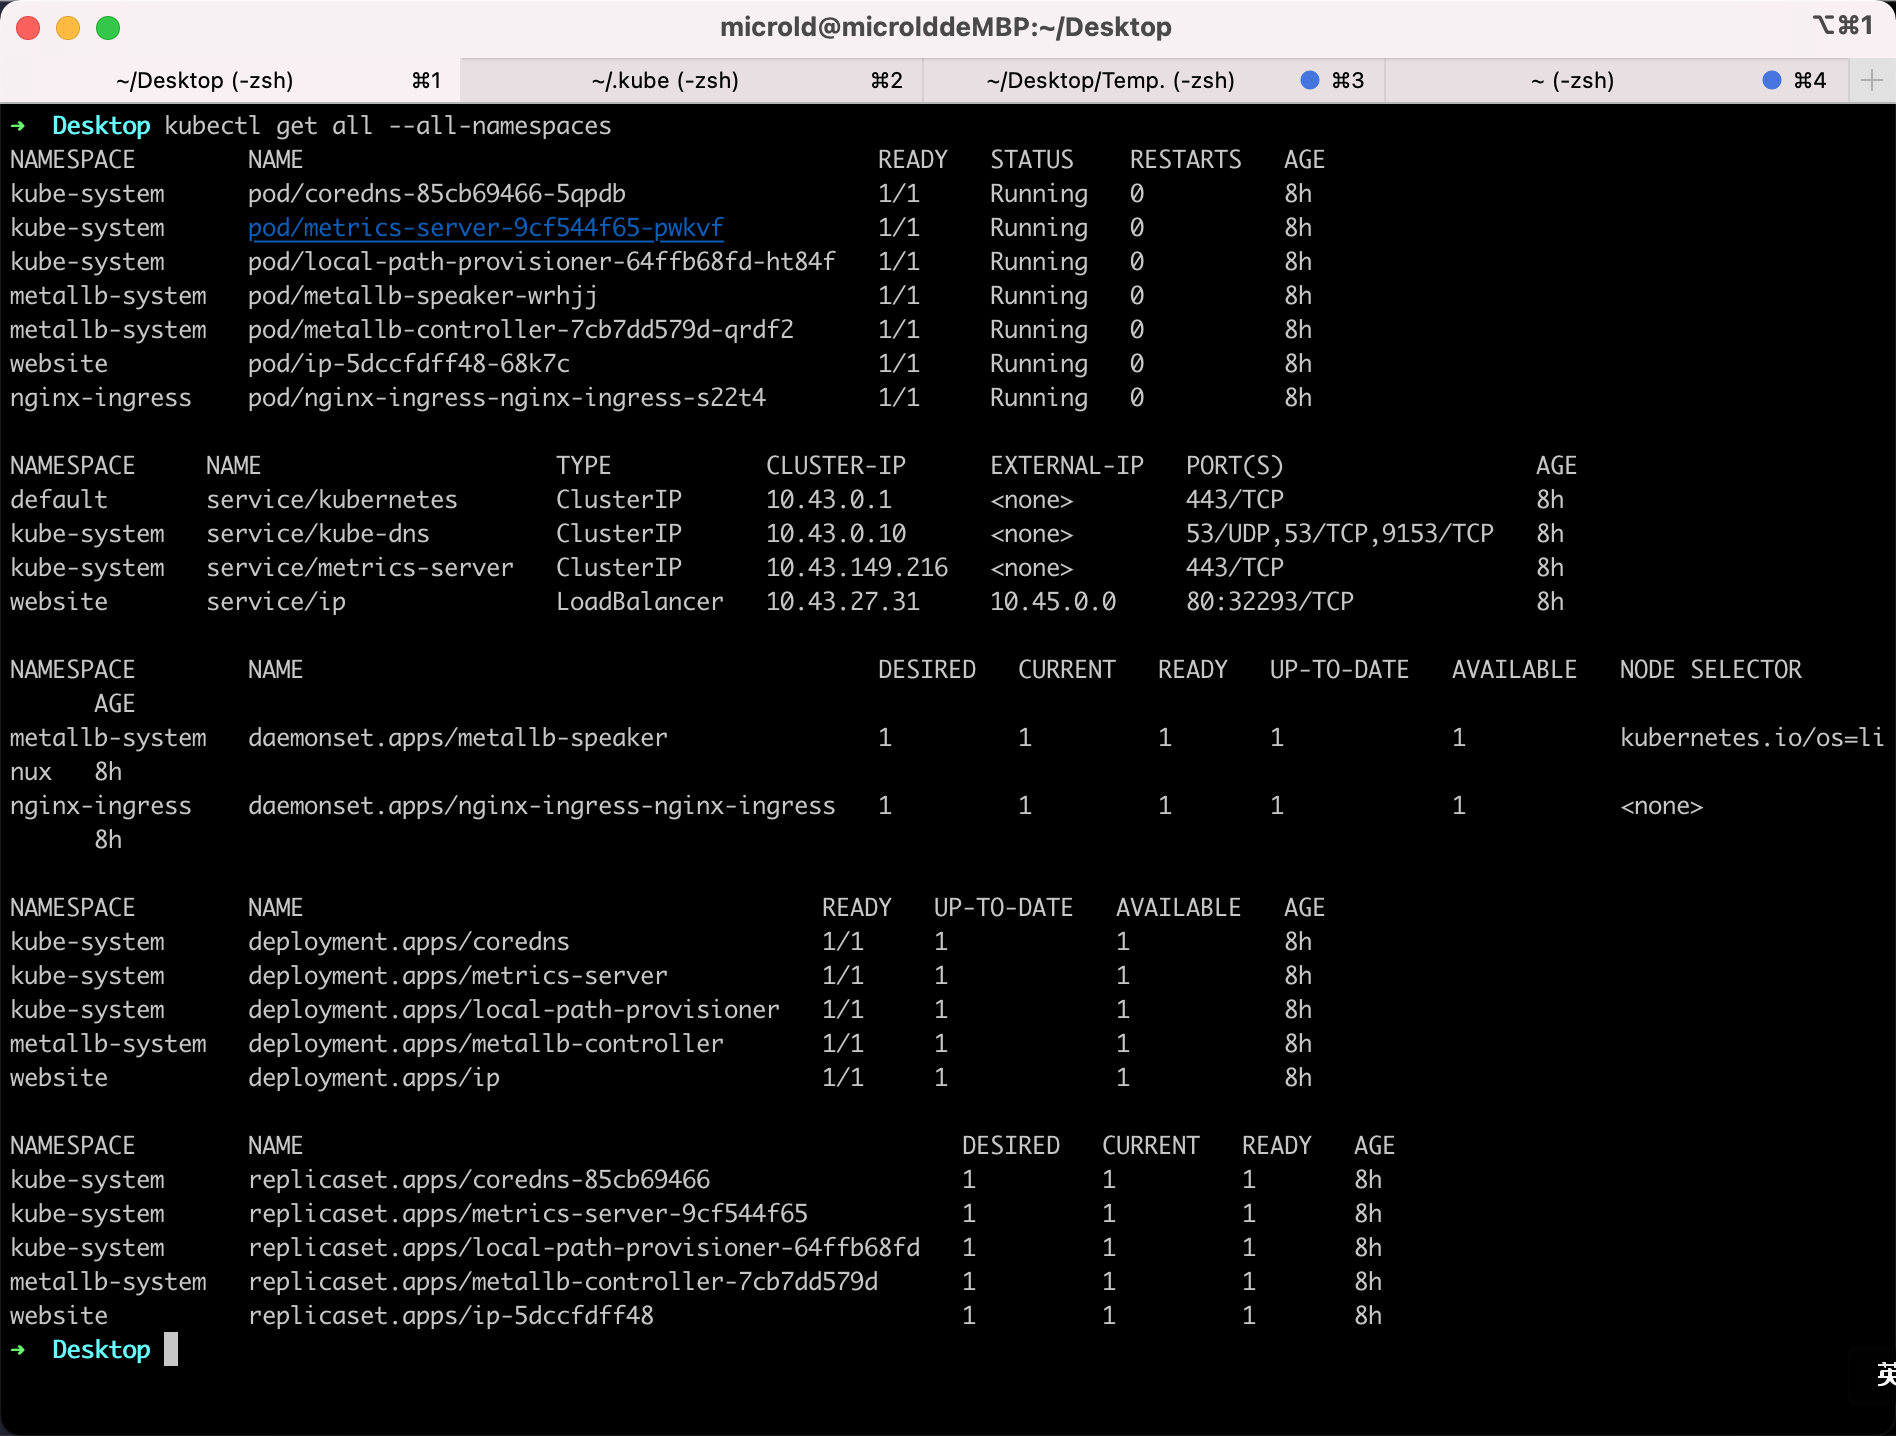Select pod/local-path-provisioner-64ffb68fd-ht84f text
Viewport: 1896px width, 1436px height.
(542, 262)
